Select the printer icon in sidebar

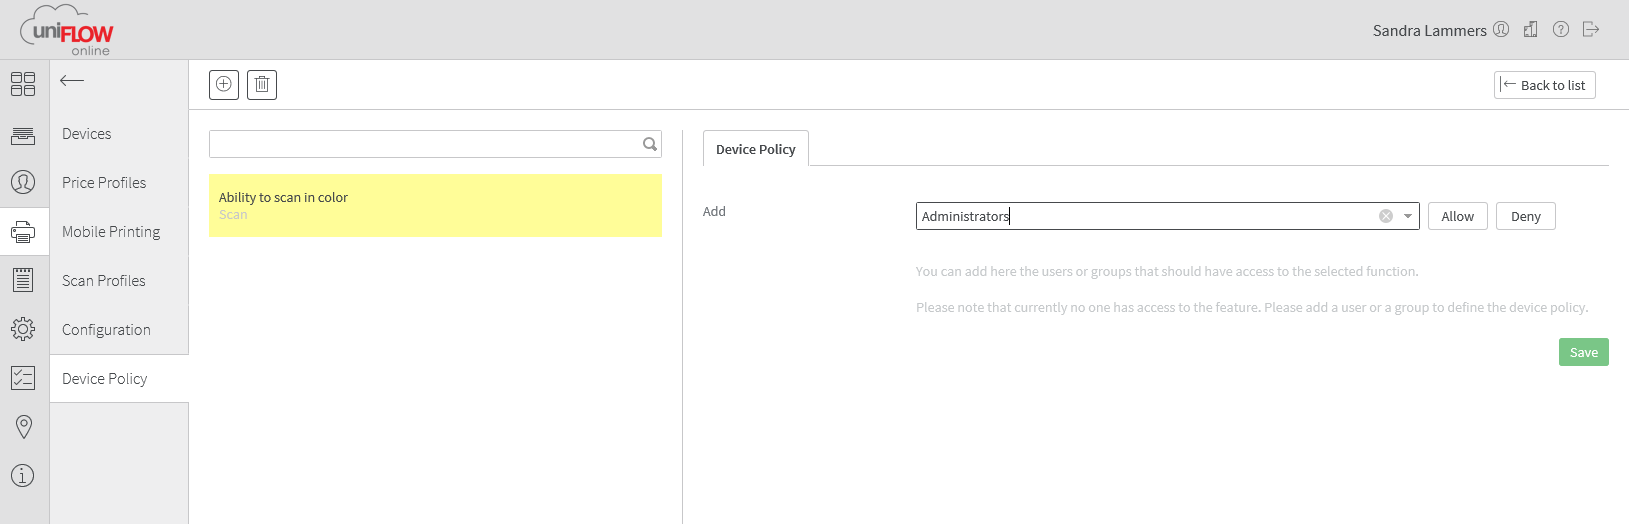click(x=23, y=232)
